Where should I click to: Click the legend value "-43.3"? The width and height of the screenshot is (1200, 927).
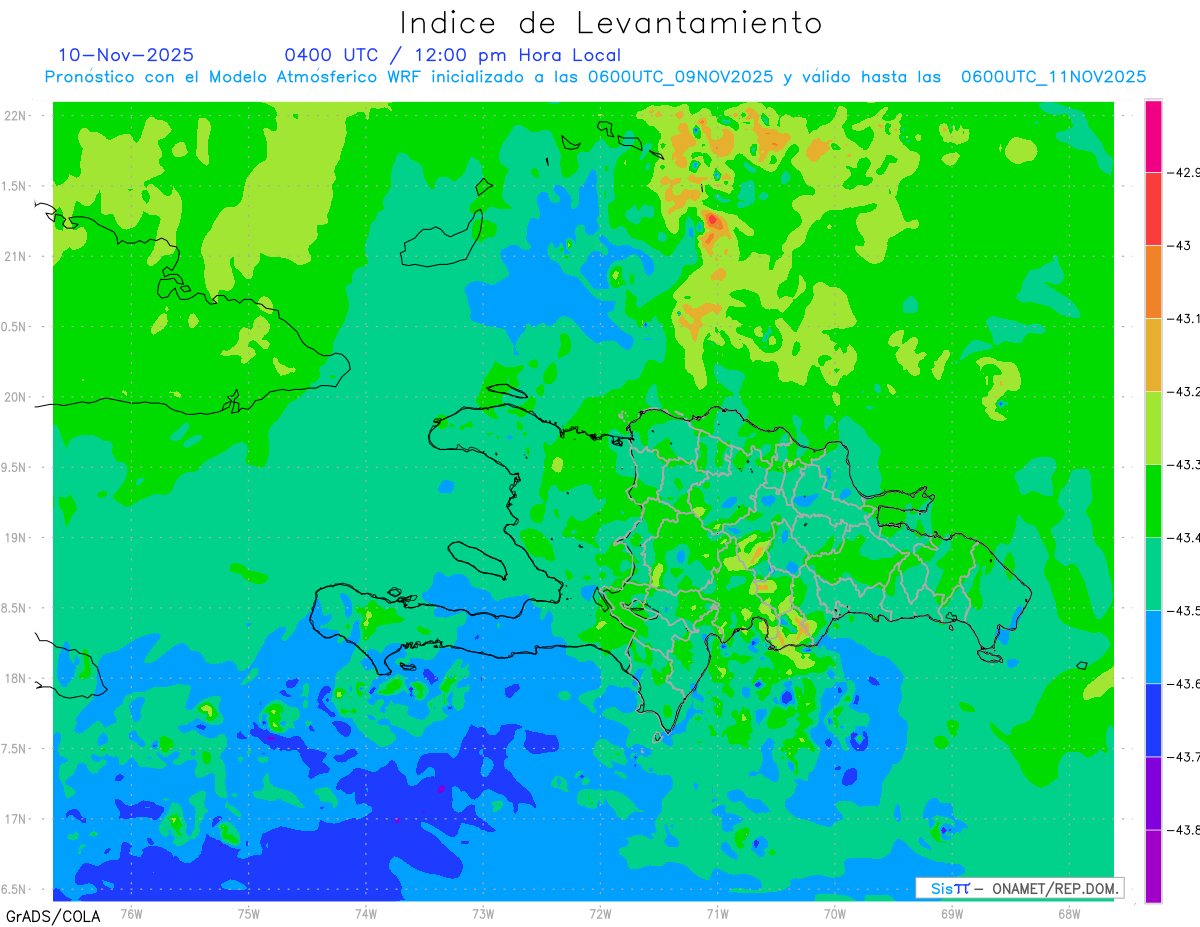click(x=1184, y=465)
